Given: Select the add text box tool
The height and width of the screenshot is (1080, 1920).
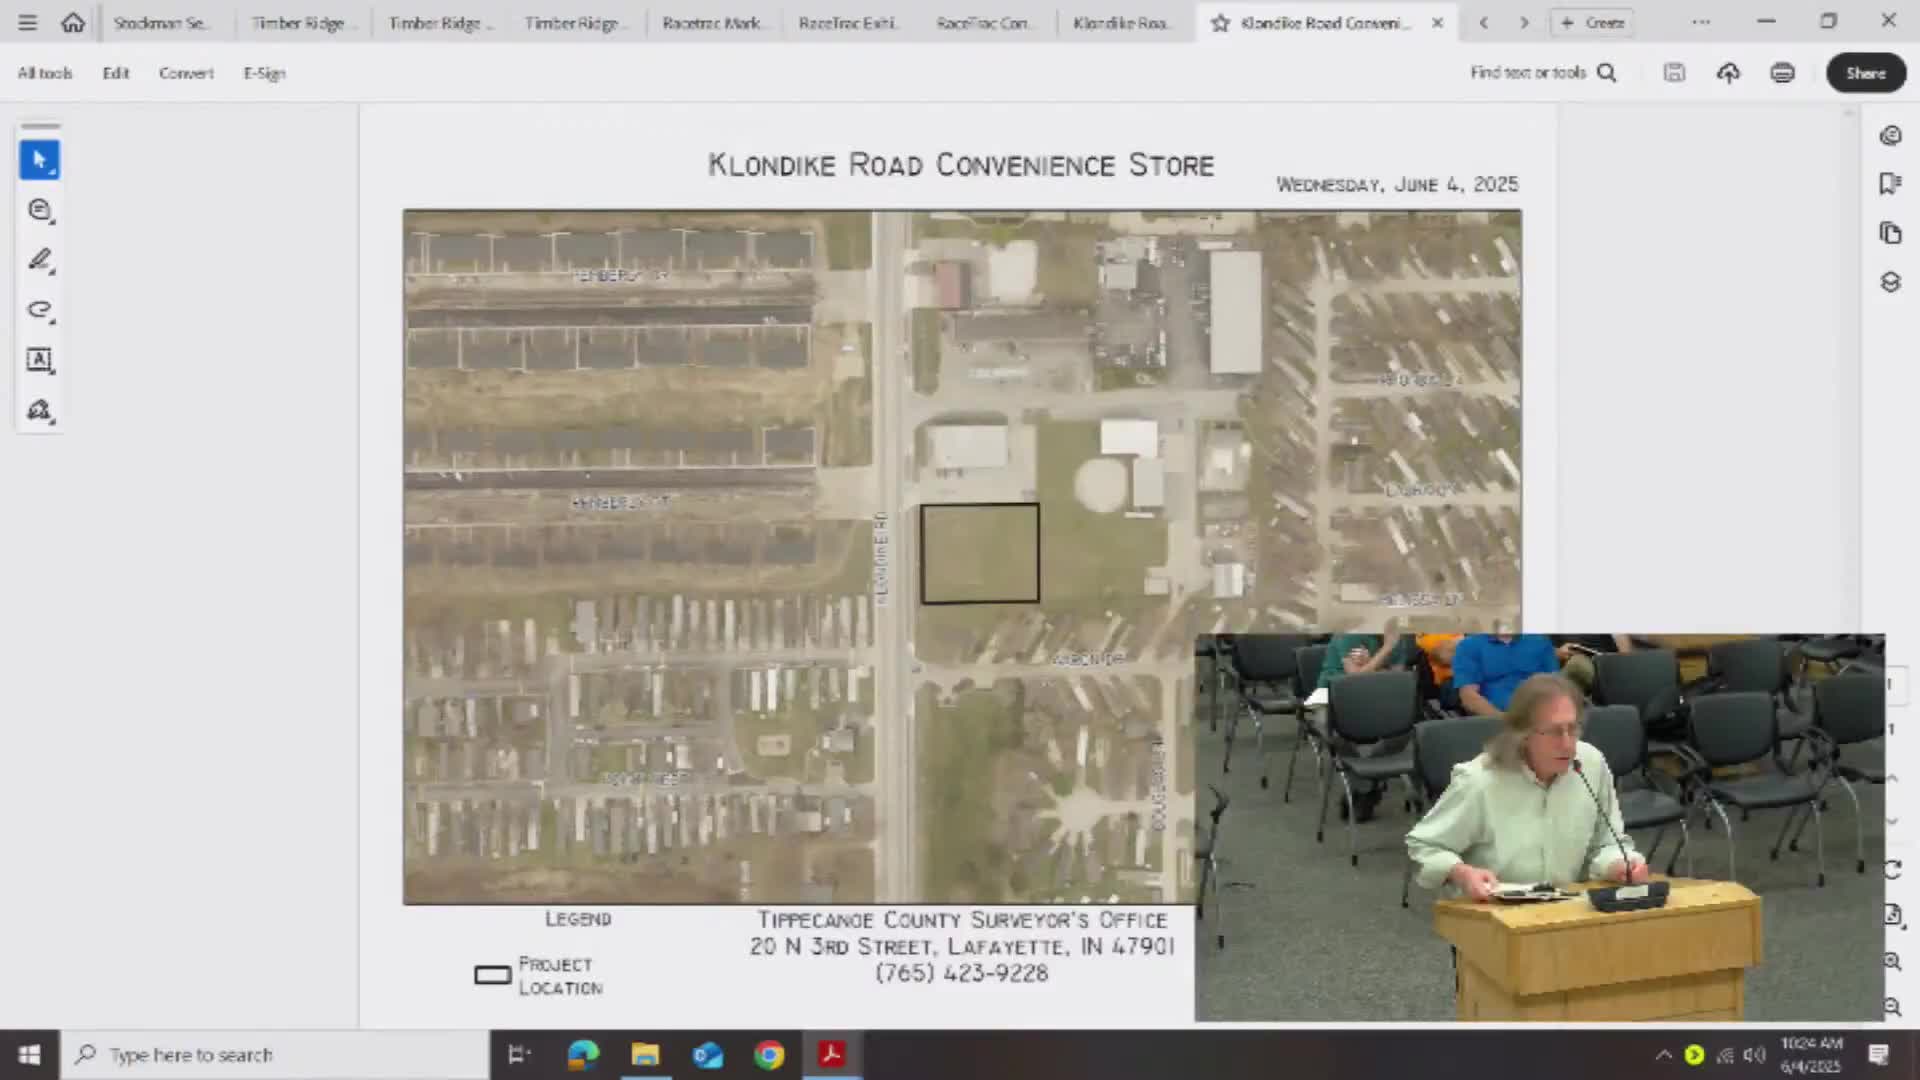Looking at the screenshot, I should coord(39,360).
